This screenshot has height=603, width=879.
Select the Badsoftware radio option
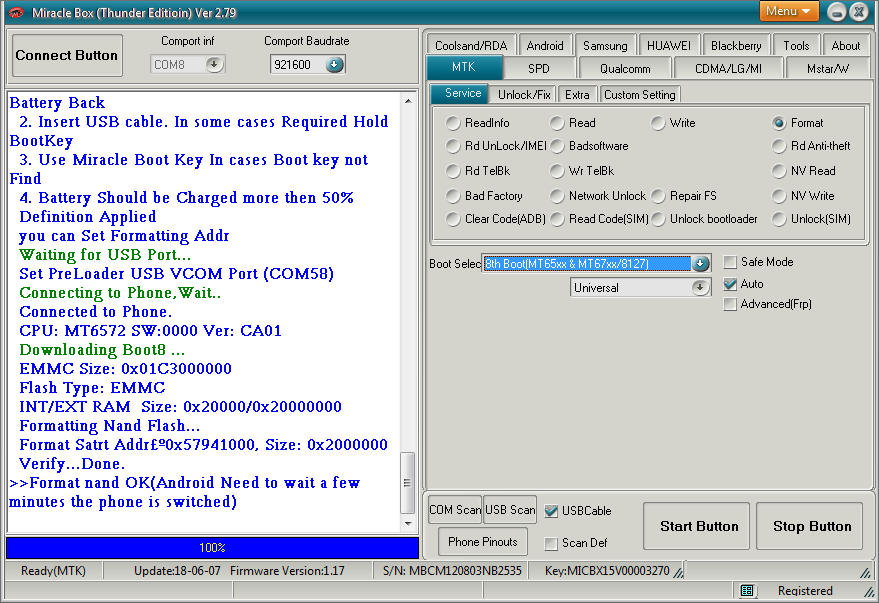pos(557,146)
